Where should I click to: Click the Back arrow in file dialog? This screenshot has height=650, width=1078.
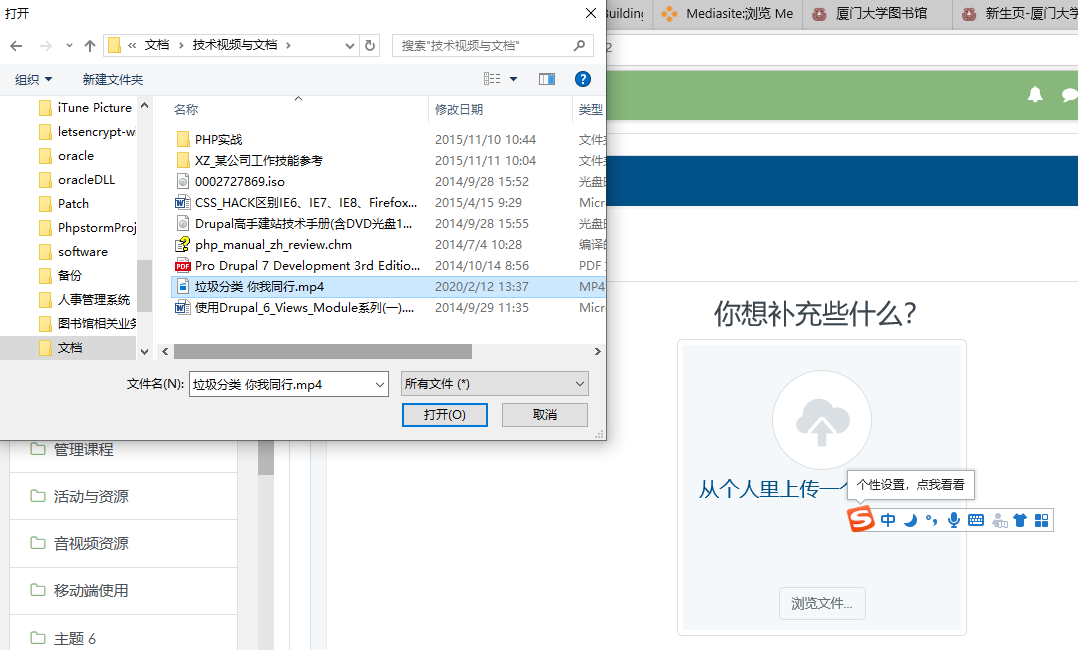pyautogui.click(x=16, y=46)
